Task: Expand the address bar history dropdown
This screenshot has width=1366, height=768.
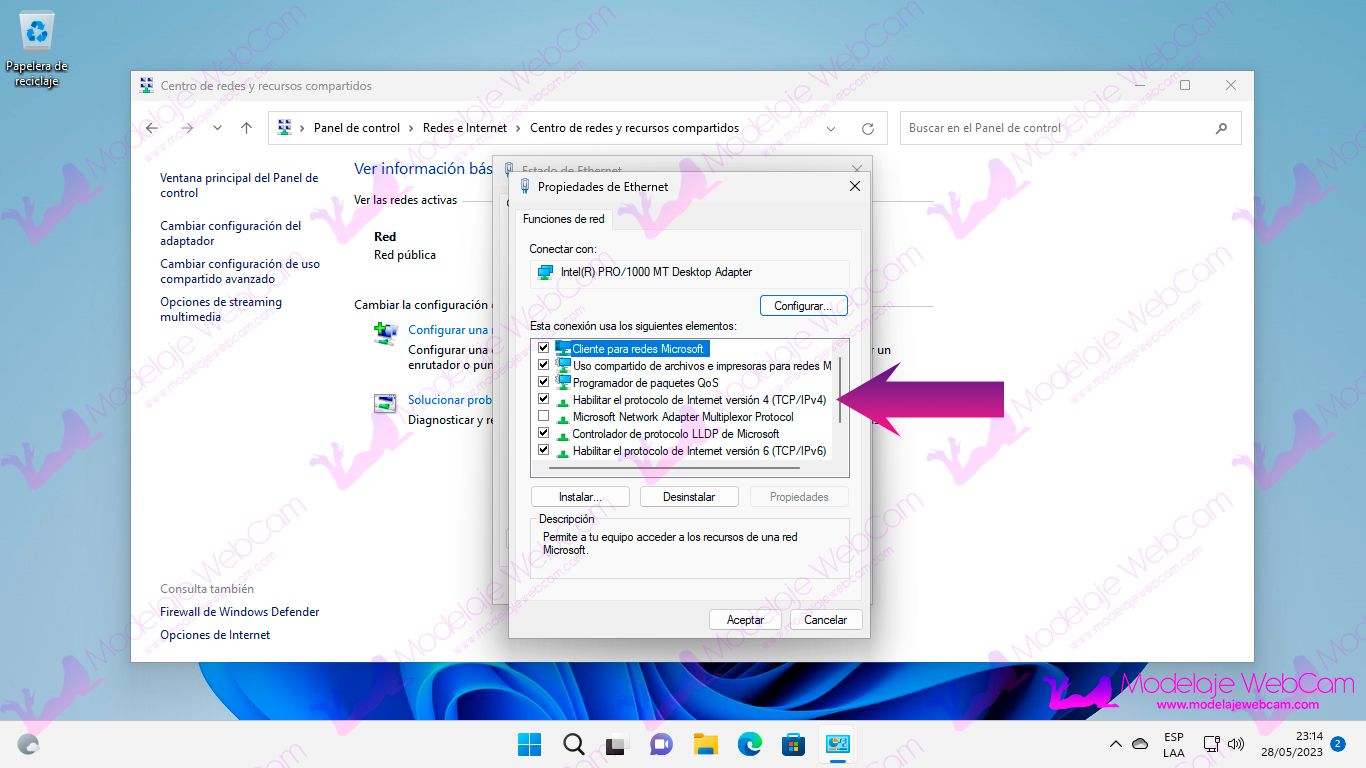Action: tap(831, 129)
